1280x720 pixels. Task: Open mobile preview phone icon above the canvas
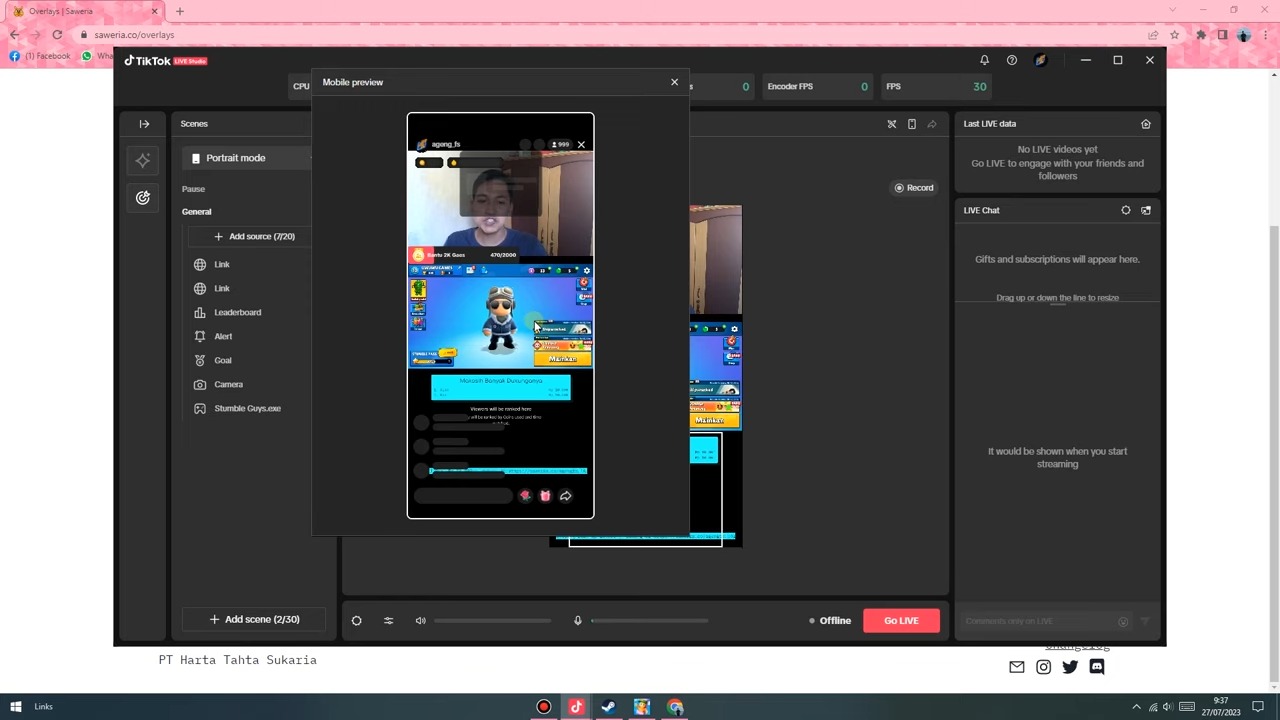(912, 124)
